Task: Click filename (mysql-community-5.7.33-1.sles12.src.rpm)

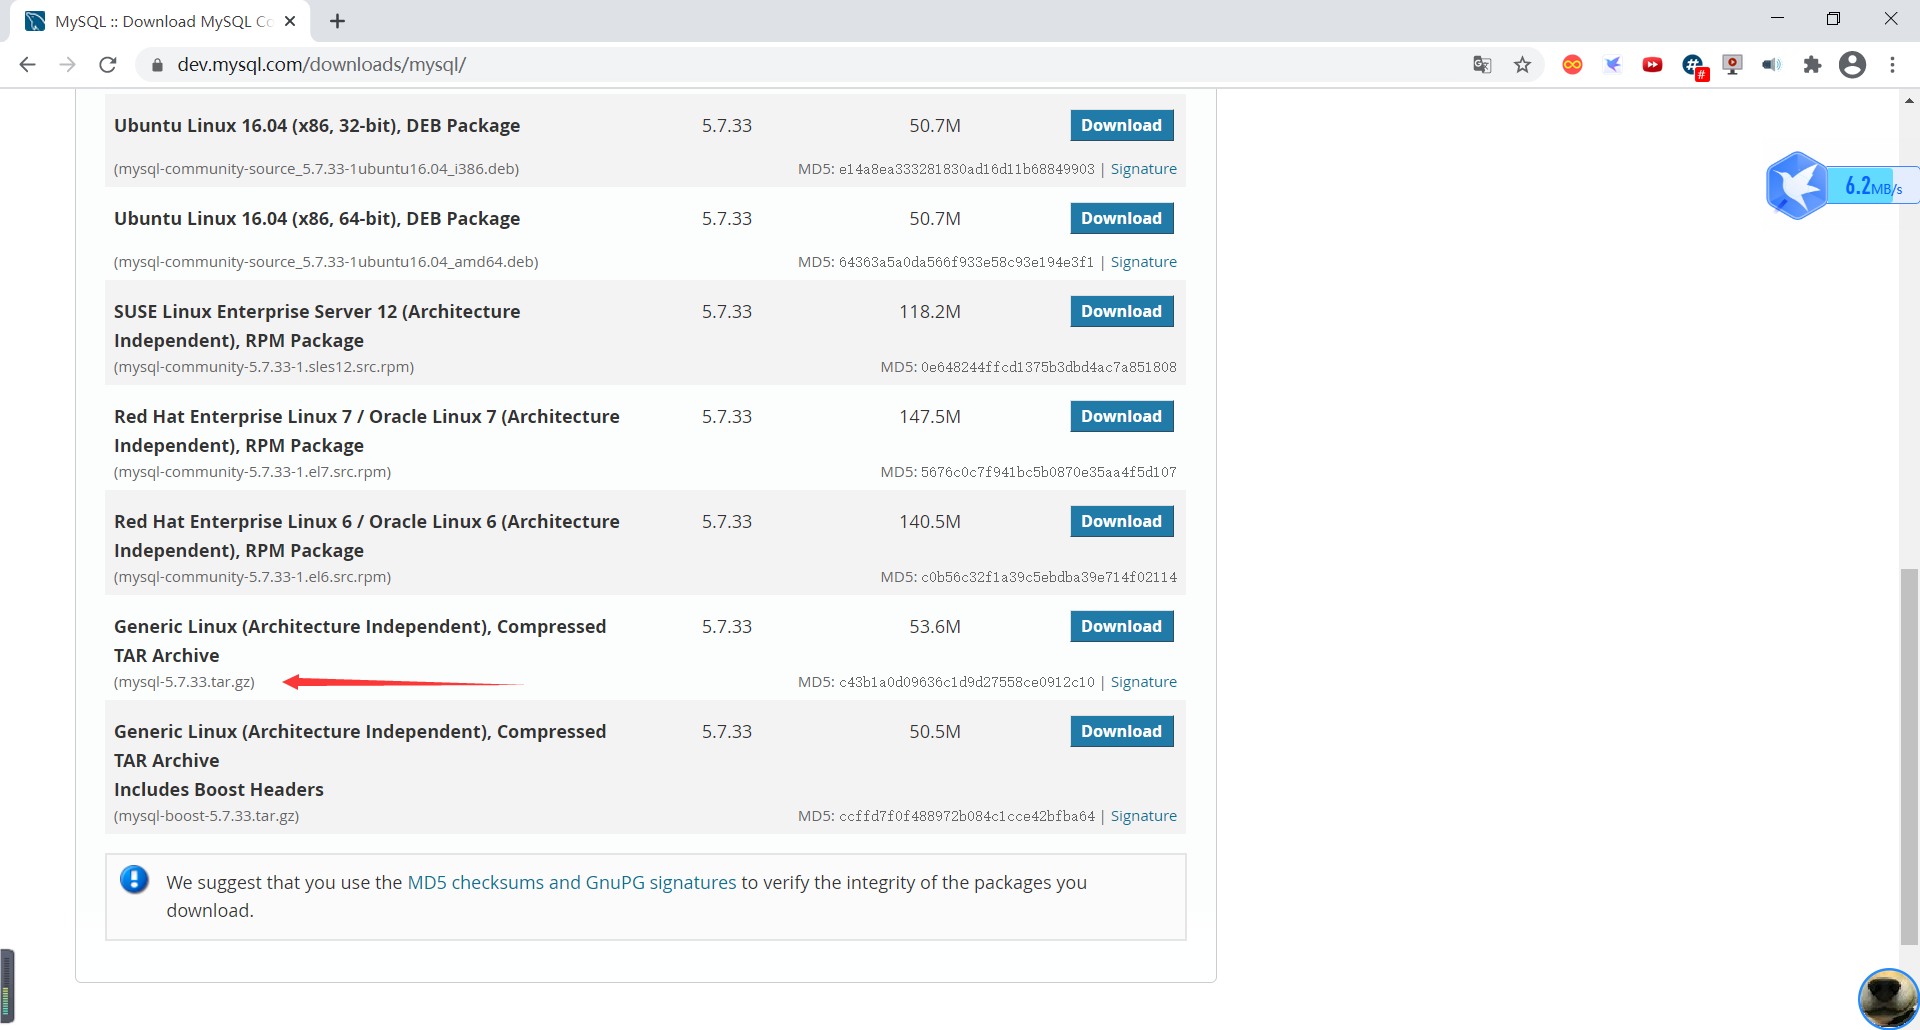Action: point(264,367)
